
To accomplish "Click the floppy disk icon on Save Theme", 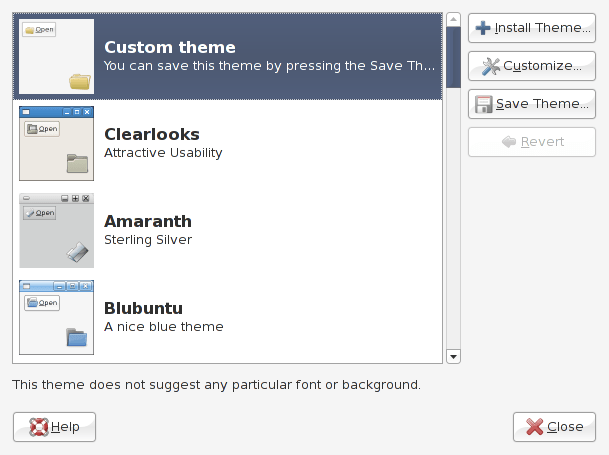I will pos(484,104).
